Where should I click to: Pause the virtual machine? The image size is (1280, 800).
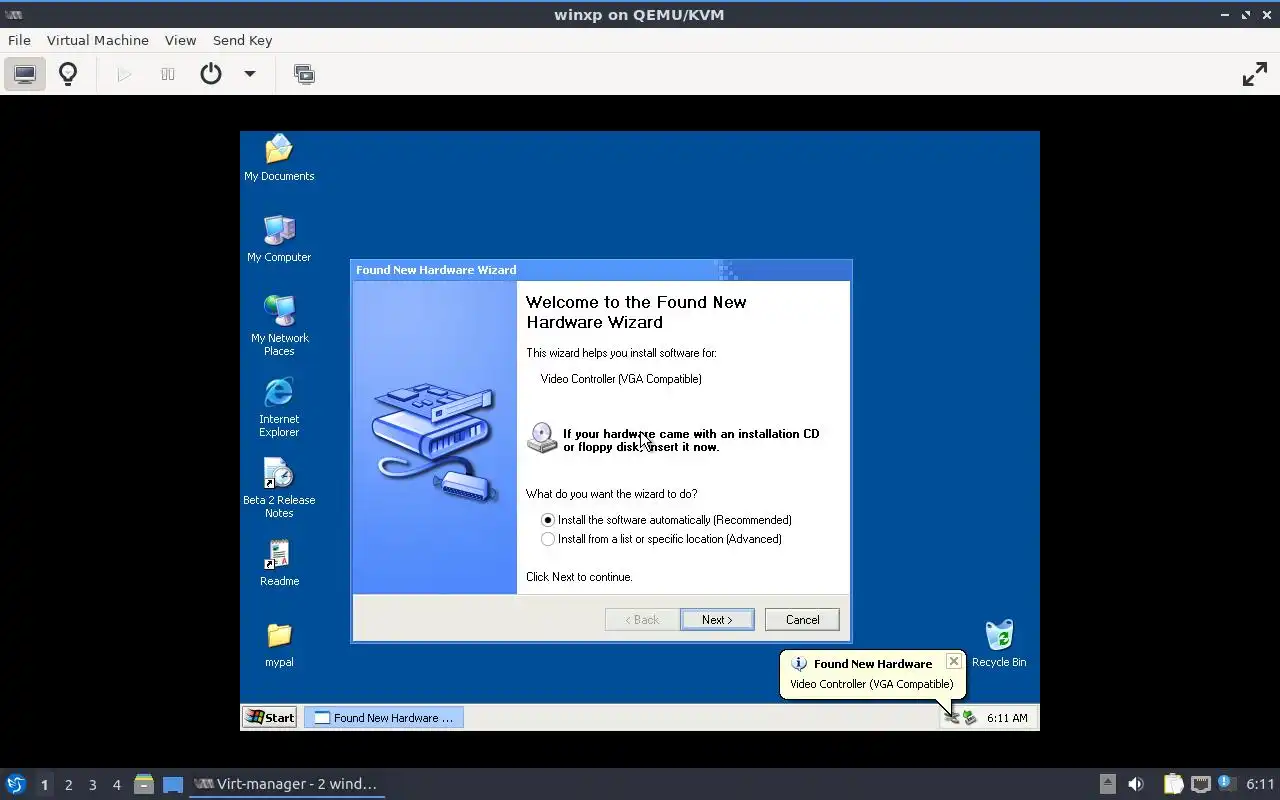pos(168,74)
